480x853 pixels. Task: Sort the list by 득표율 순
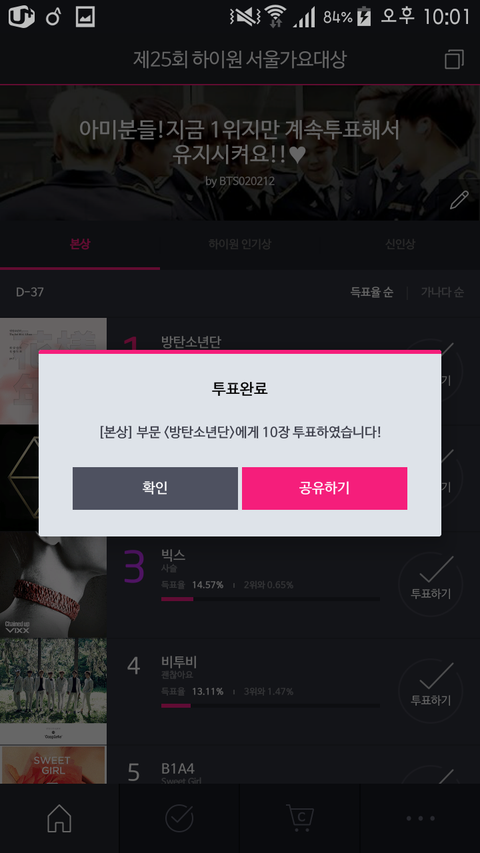[x=372, y=292]
